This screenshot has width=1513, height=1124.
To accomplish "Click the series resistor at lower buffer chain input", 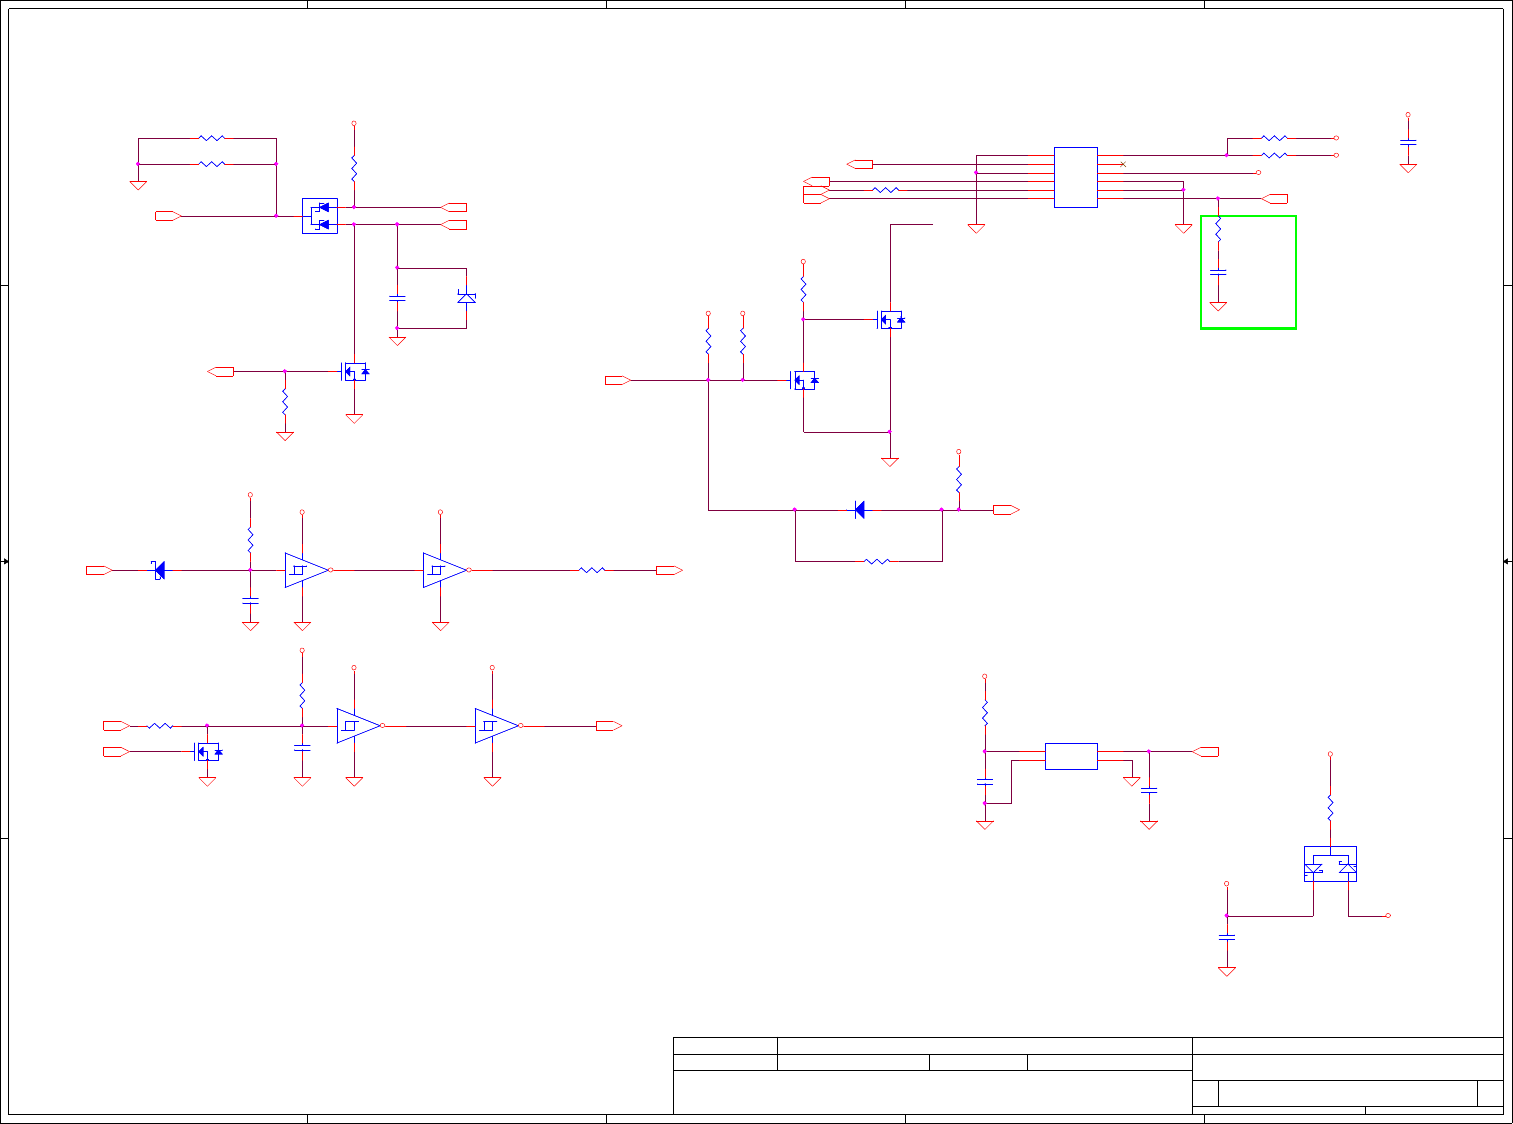I will tap(160, 726).
